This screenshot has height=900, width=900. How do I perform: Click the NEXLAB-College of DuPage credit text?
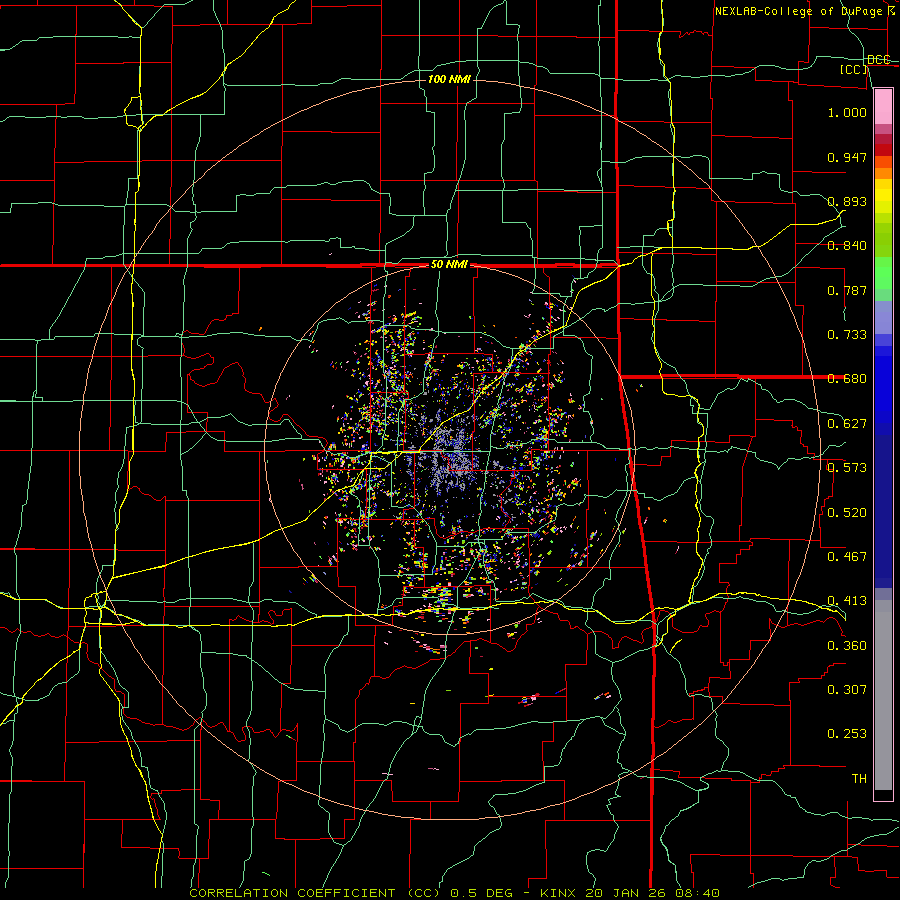(804, 11)
